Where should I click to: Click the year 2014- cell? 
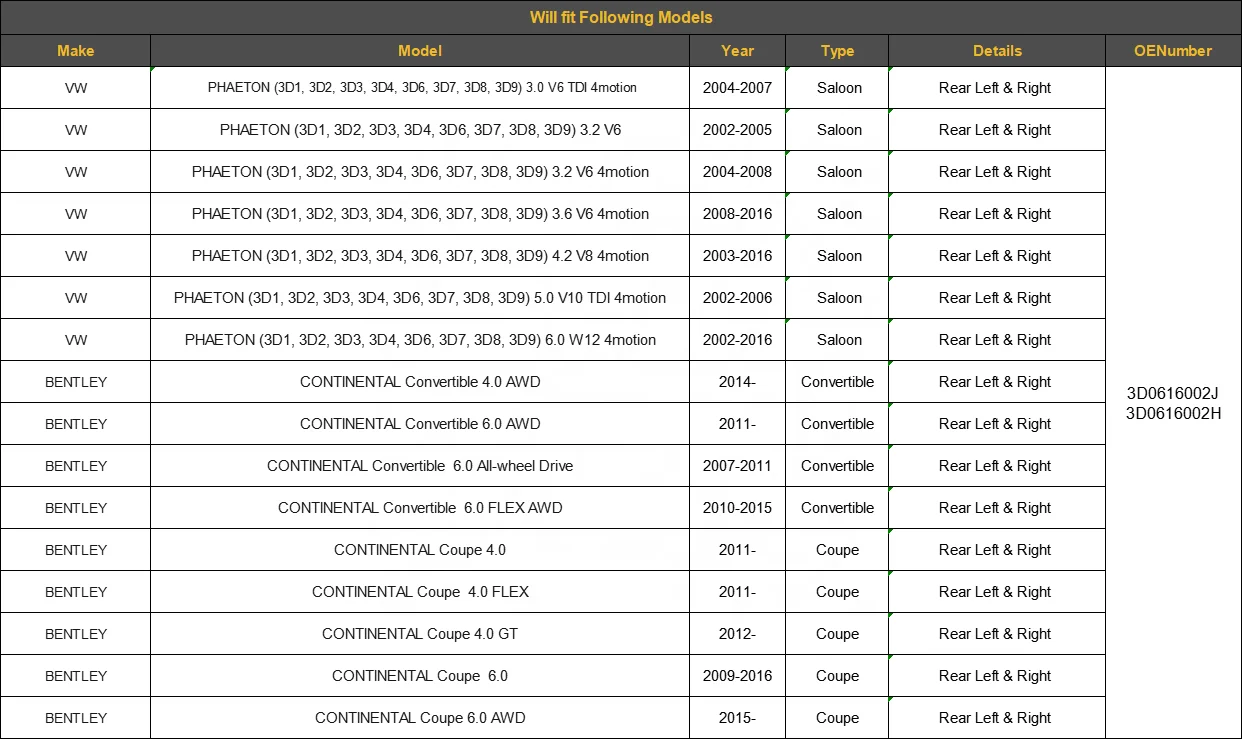737,382
